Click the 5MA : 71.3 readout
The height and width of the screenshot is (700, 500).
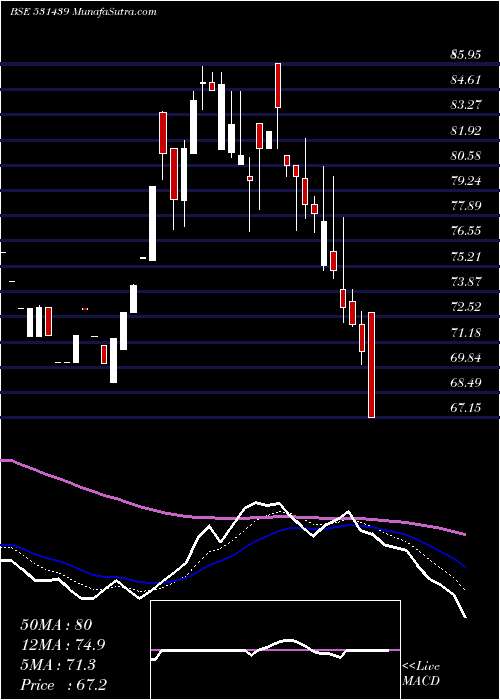tap(58, 665)
